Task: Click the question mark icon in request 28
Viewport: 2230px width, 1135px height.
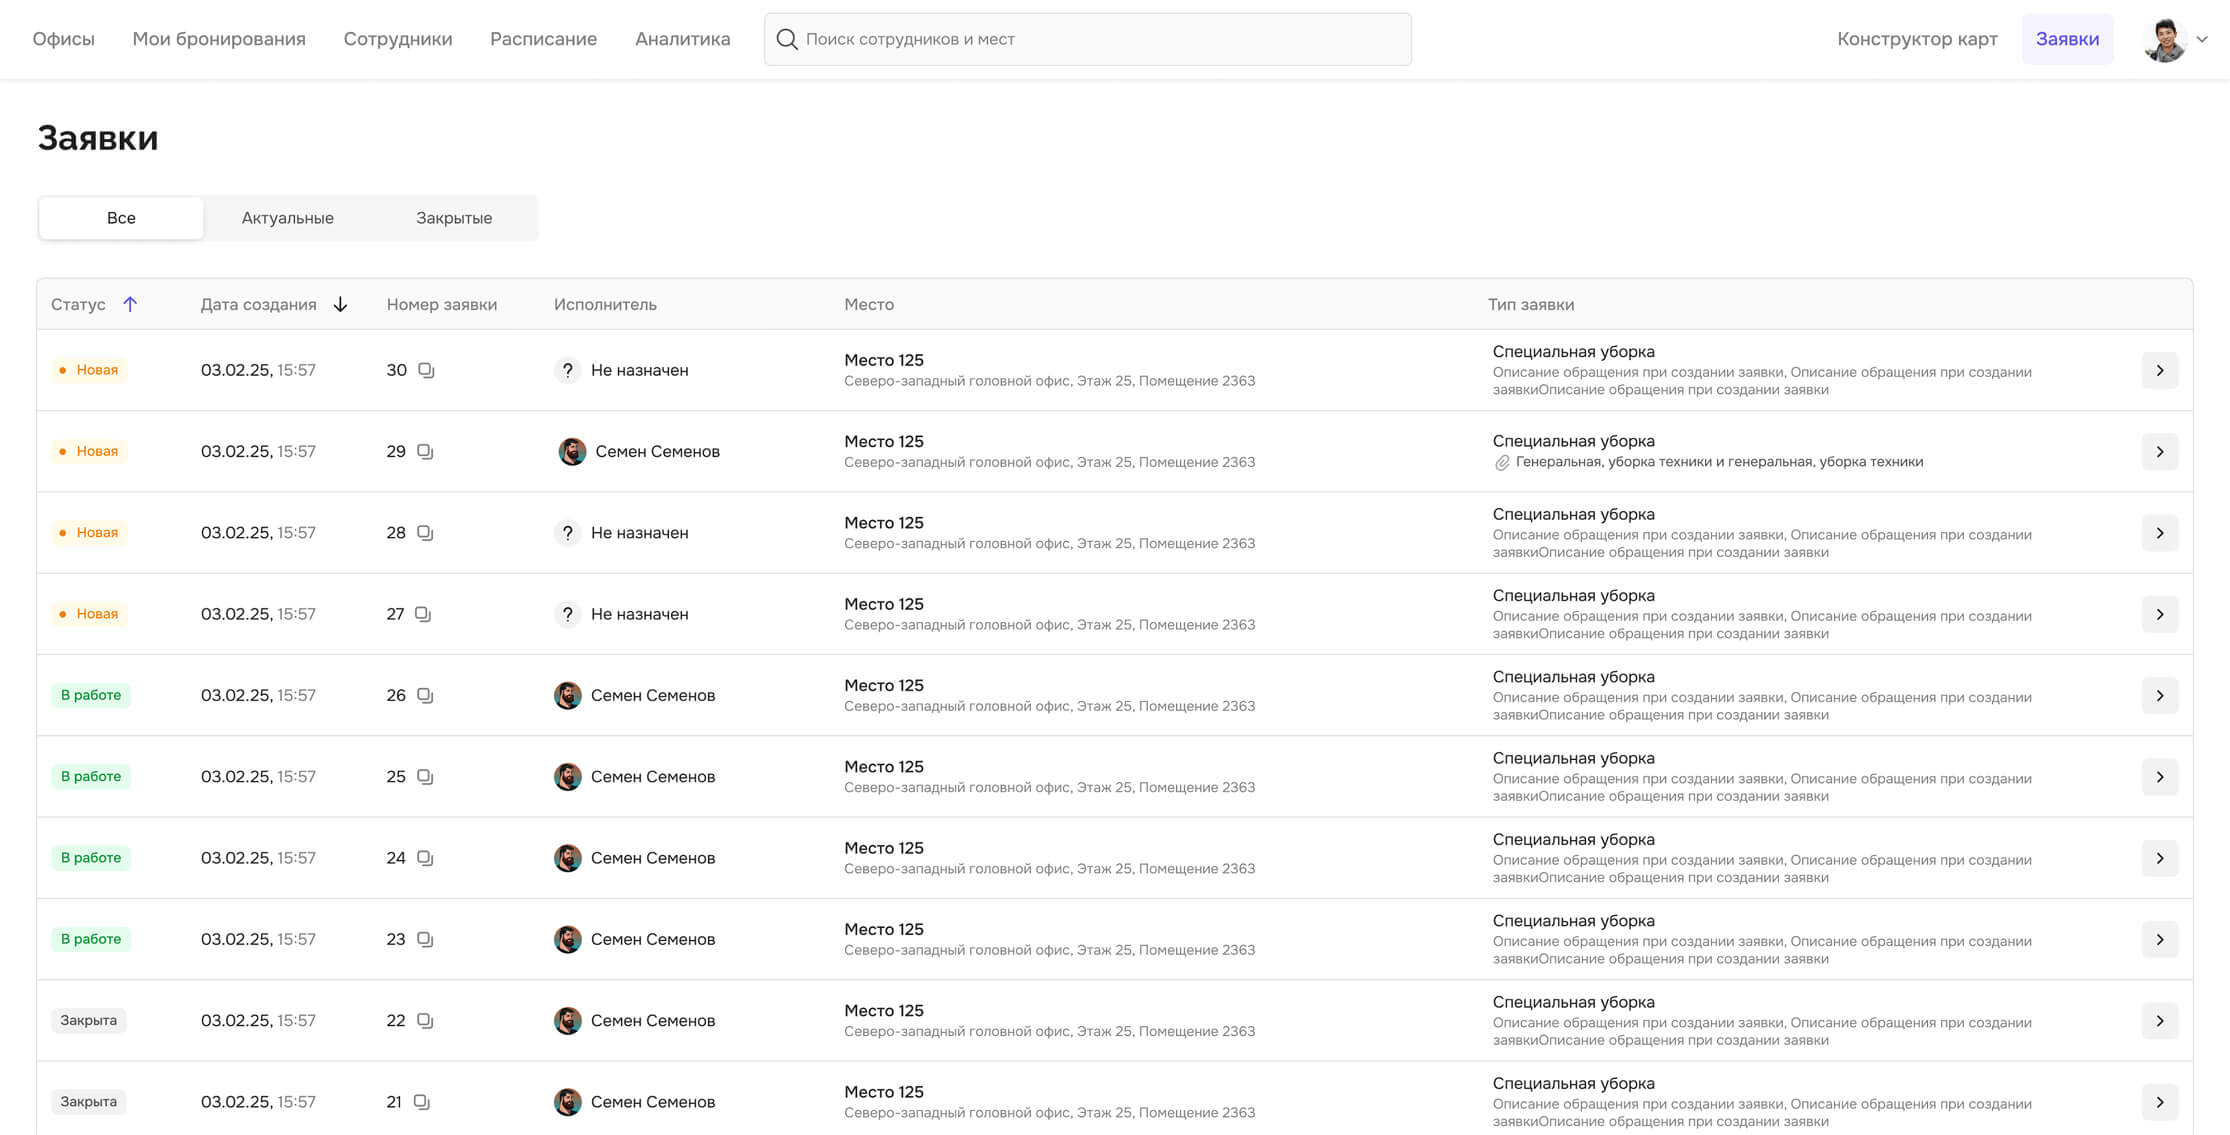Action: point(567,533)
